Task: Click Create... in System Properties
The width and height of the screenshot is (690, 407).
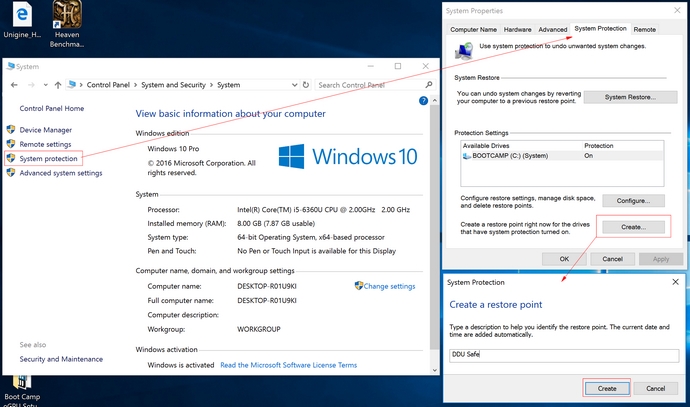Action: tap(633, 227)
